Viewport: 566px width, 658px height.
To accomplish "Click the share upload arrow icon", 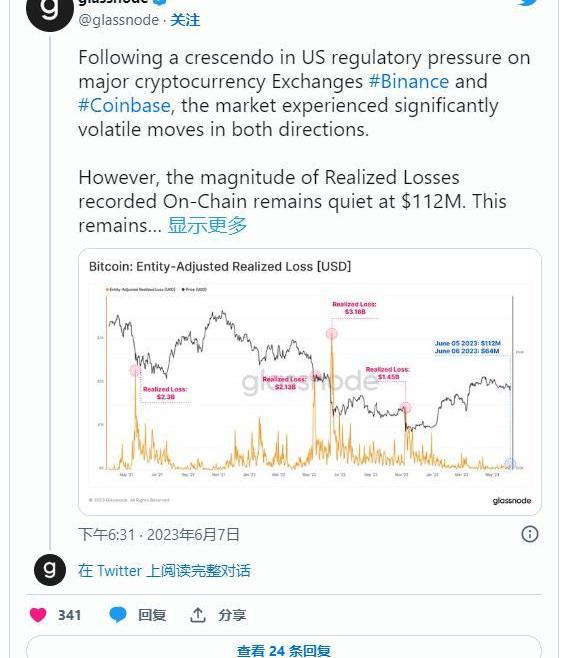I will pyautogui.click(x=198, y=615).
